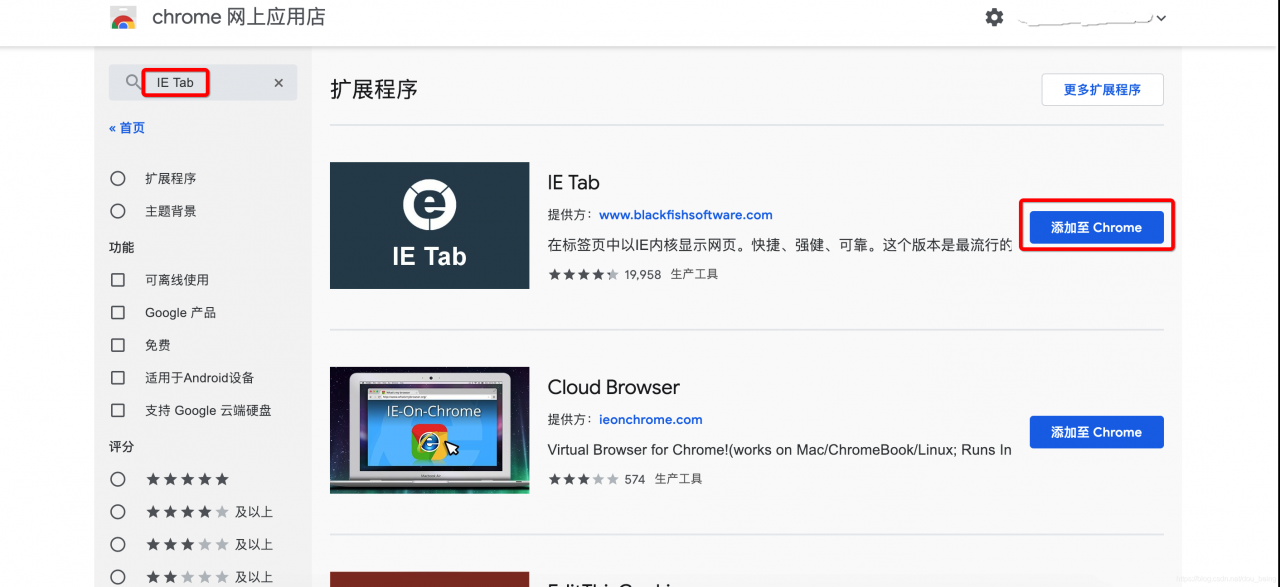Click the IE Tab search input field
Viewport: 1280px width, 587px height.
[x=203, y=83]
